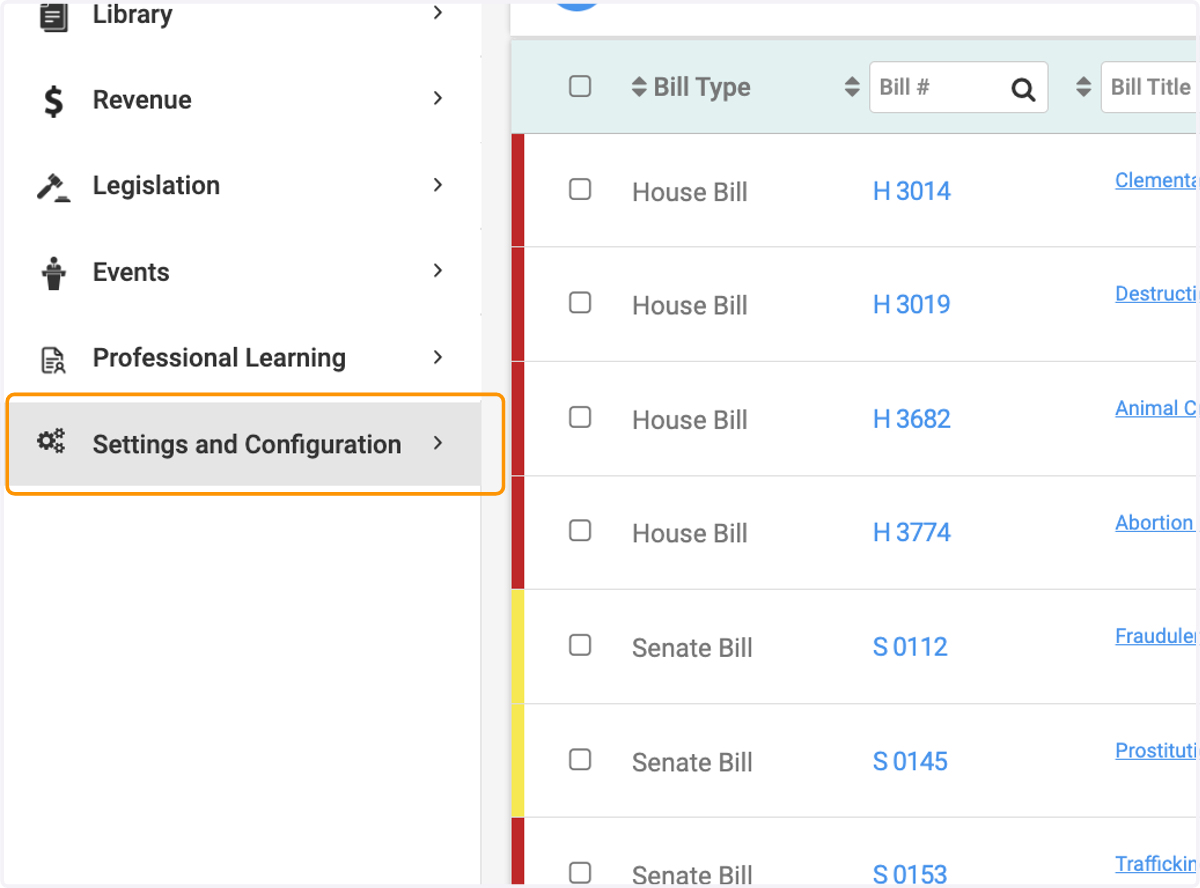This screenshot has width=1200, height=888.
Task: Open bill number link S 0112
Action: 910,647
